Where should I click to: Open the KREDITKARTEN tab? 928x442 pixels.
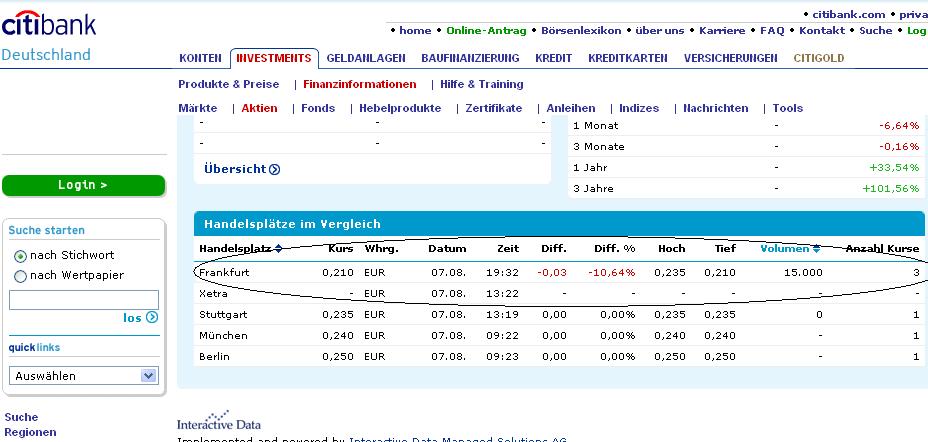628,58
